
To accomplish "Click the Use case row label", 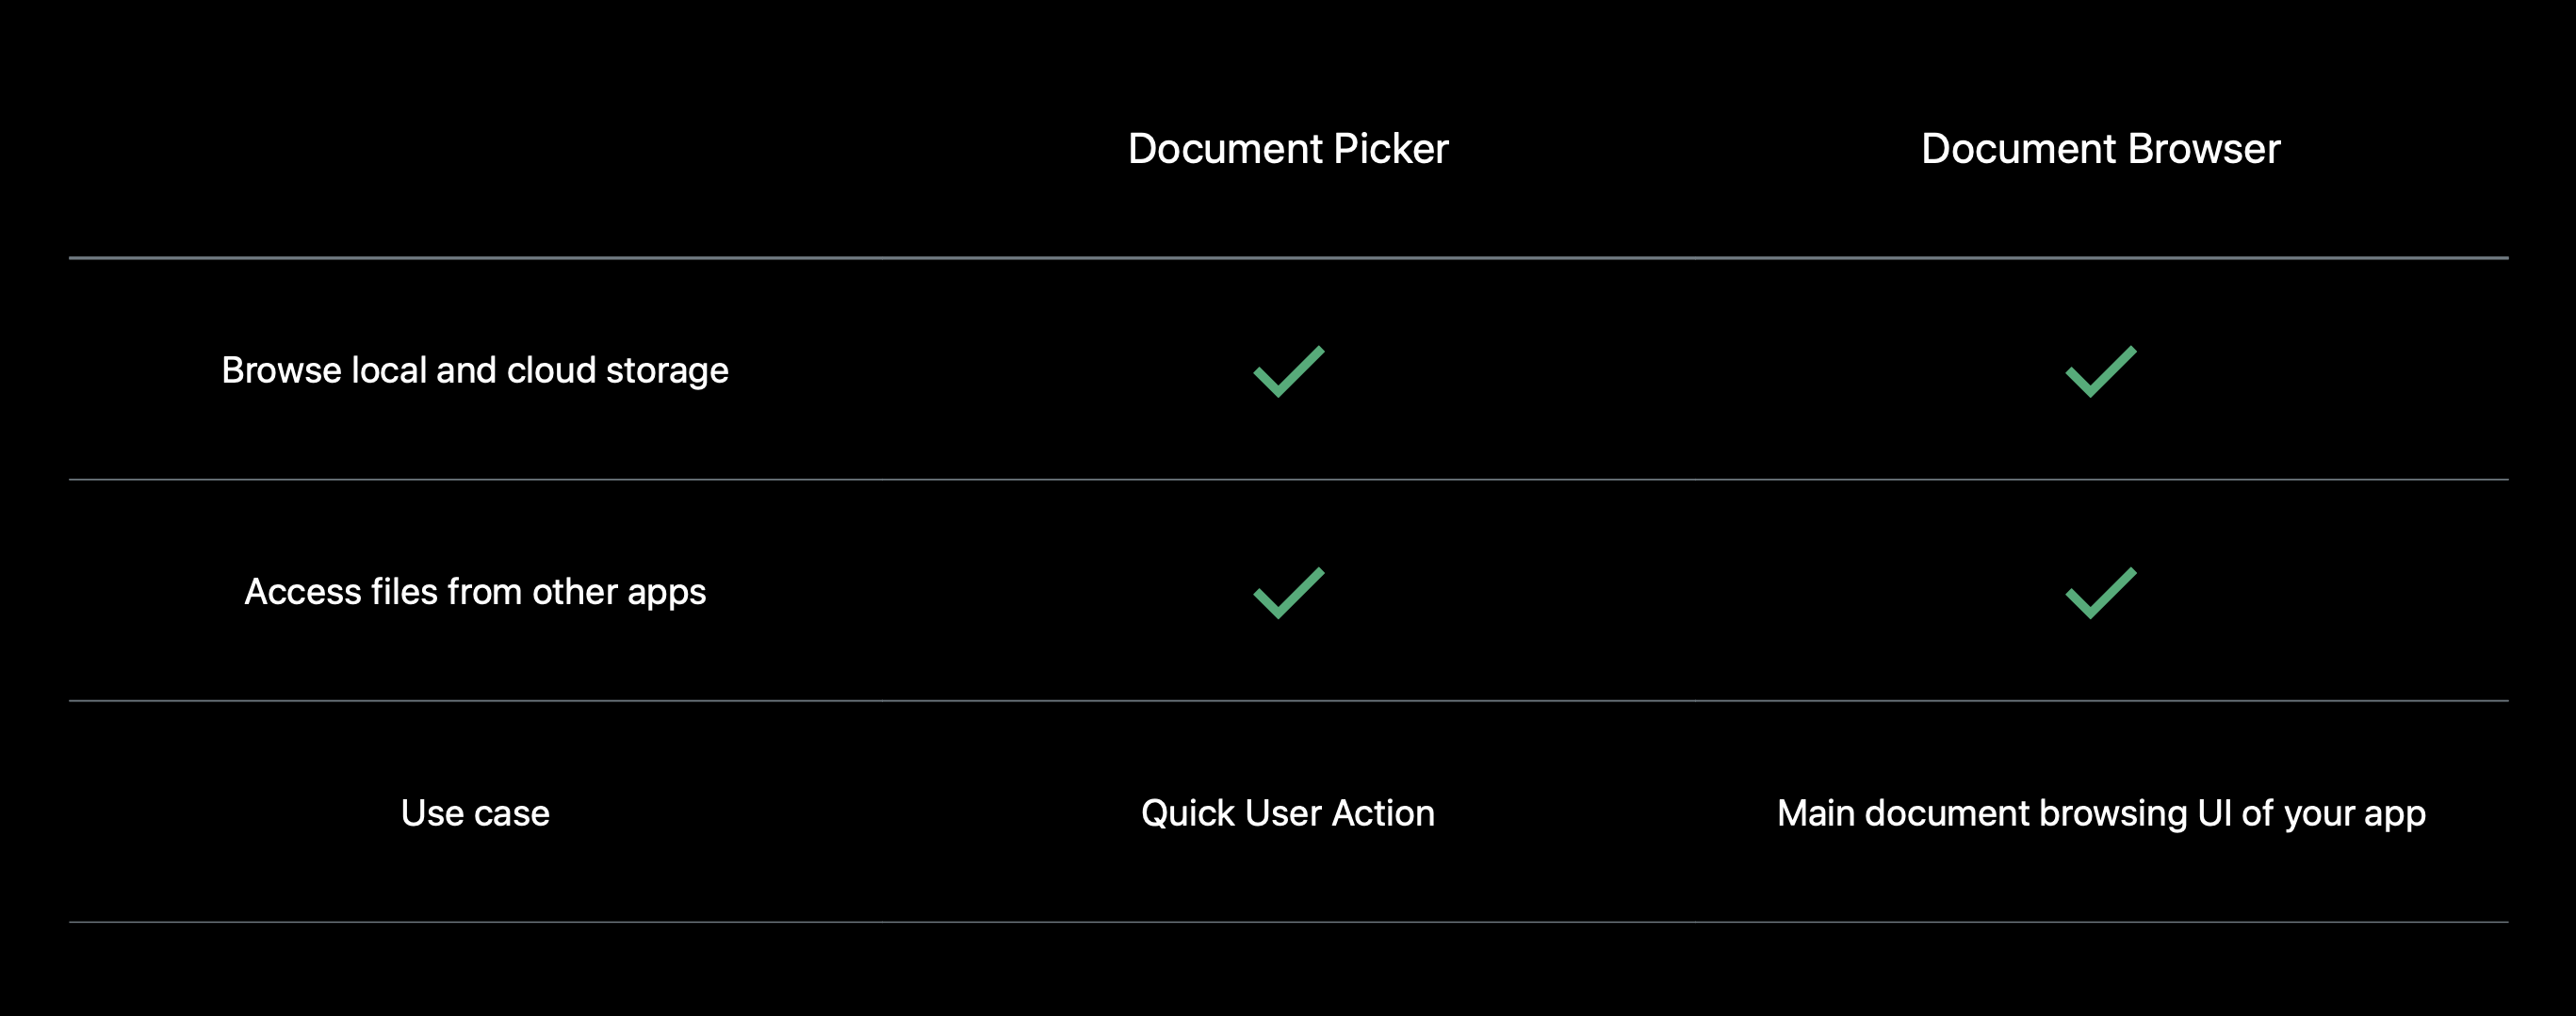I will tap(475, 813).
